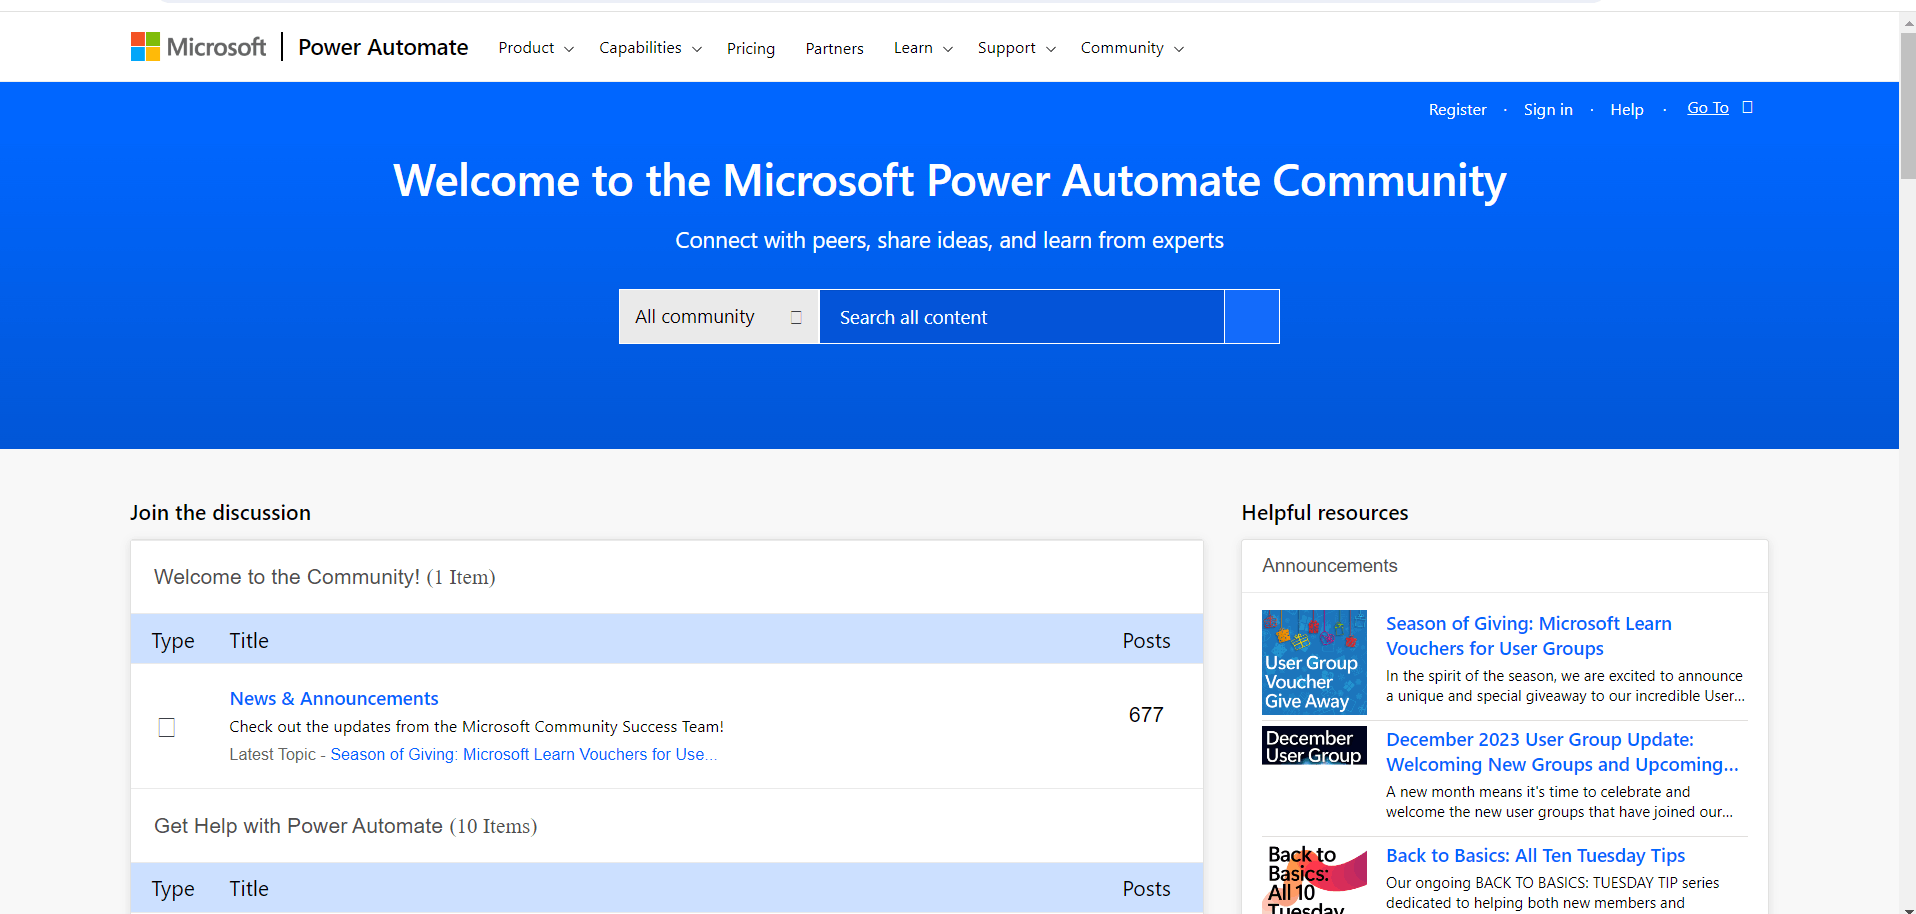Click the 'In the spirit of the season' summary
The height and width of the screenshot is (914, 1916).
point(1565,686)
